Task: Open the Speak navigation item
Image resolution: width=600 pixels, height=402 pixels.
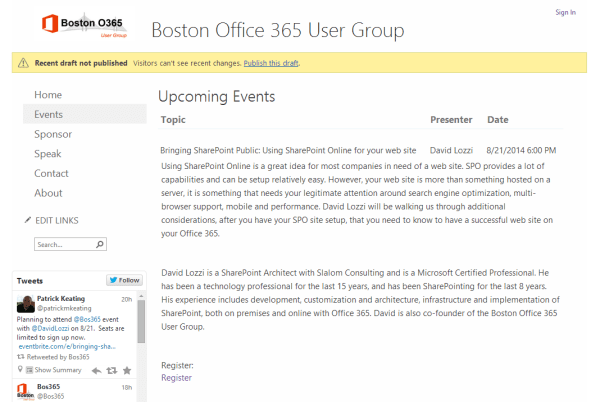Action: tap(47, 154)
